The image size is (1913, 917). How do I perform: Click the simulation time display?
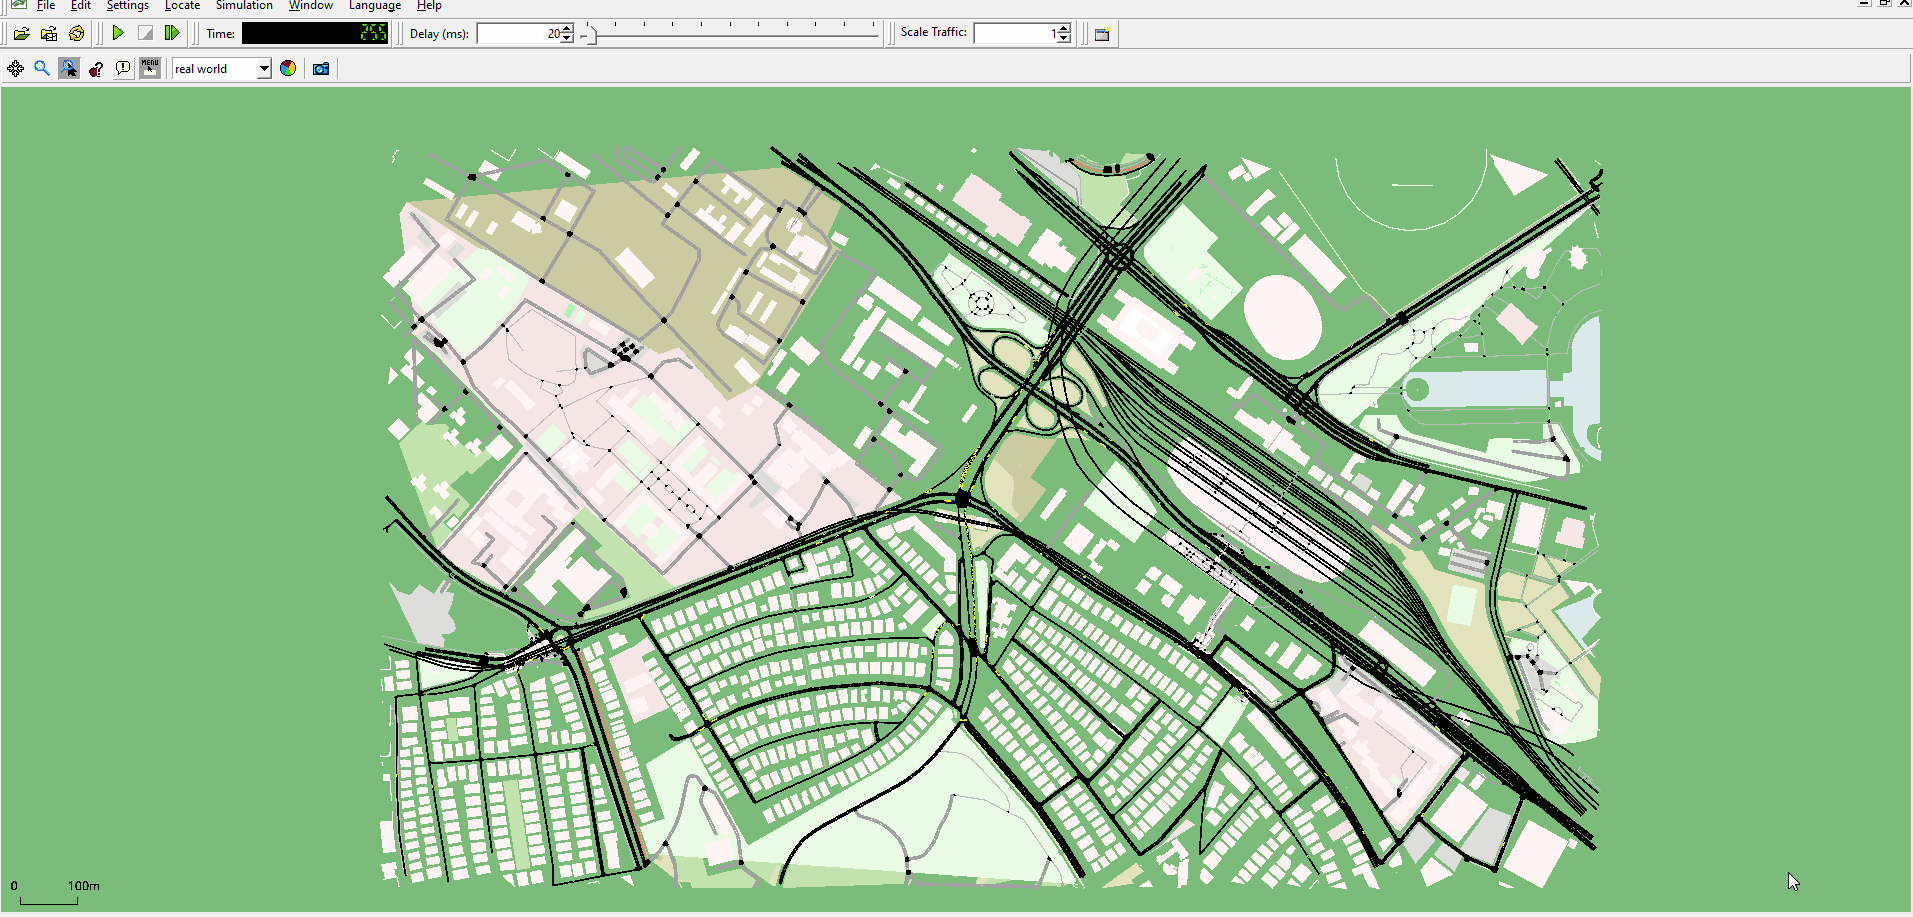(x=315, y=33)
